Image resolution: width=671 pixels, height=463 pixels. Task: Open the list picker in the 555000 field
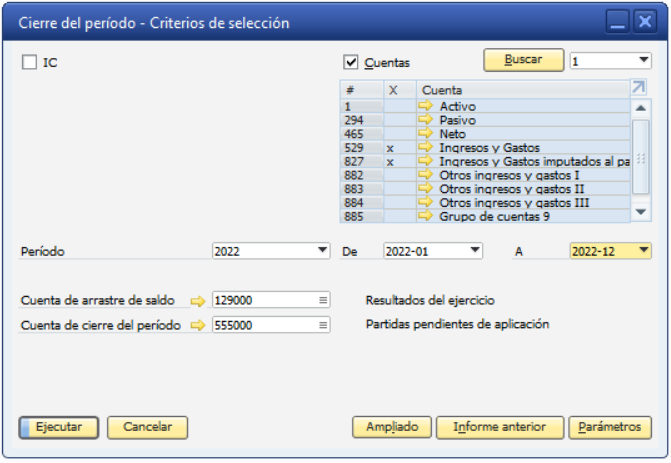coord(323,325)
